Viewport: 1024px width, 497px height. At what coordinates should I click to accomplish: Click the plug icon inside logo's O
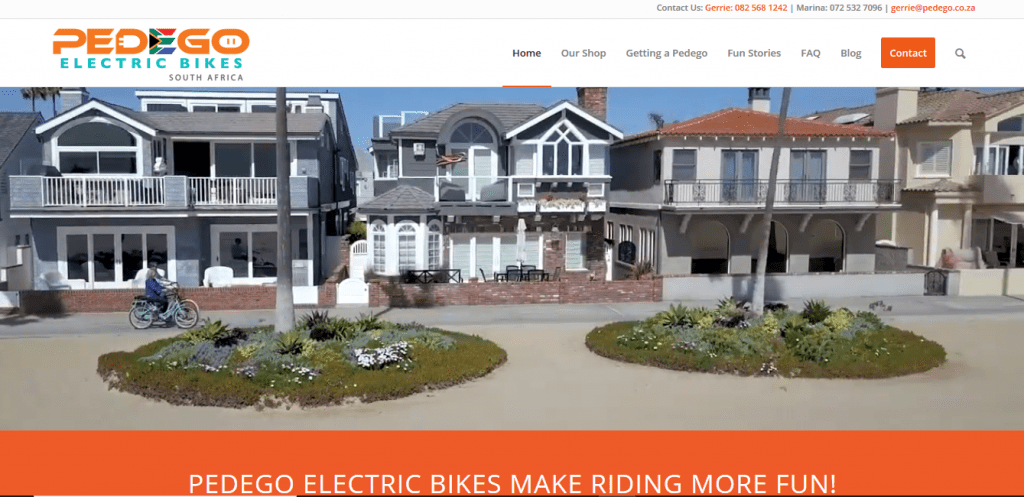coord(227,42)
